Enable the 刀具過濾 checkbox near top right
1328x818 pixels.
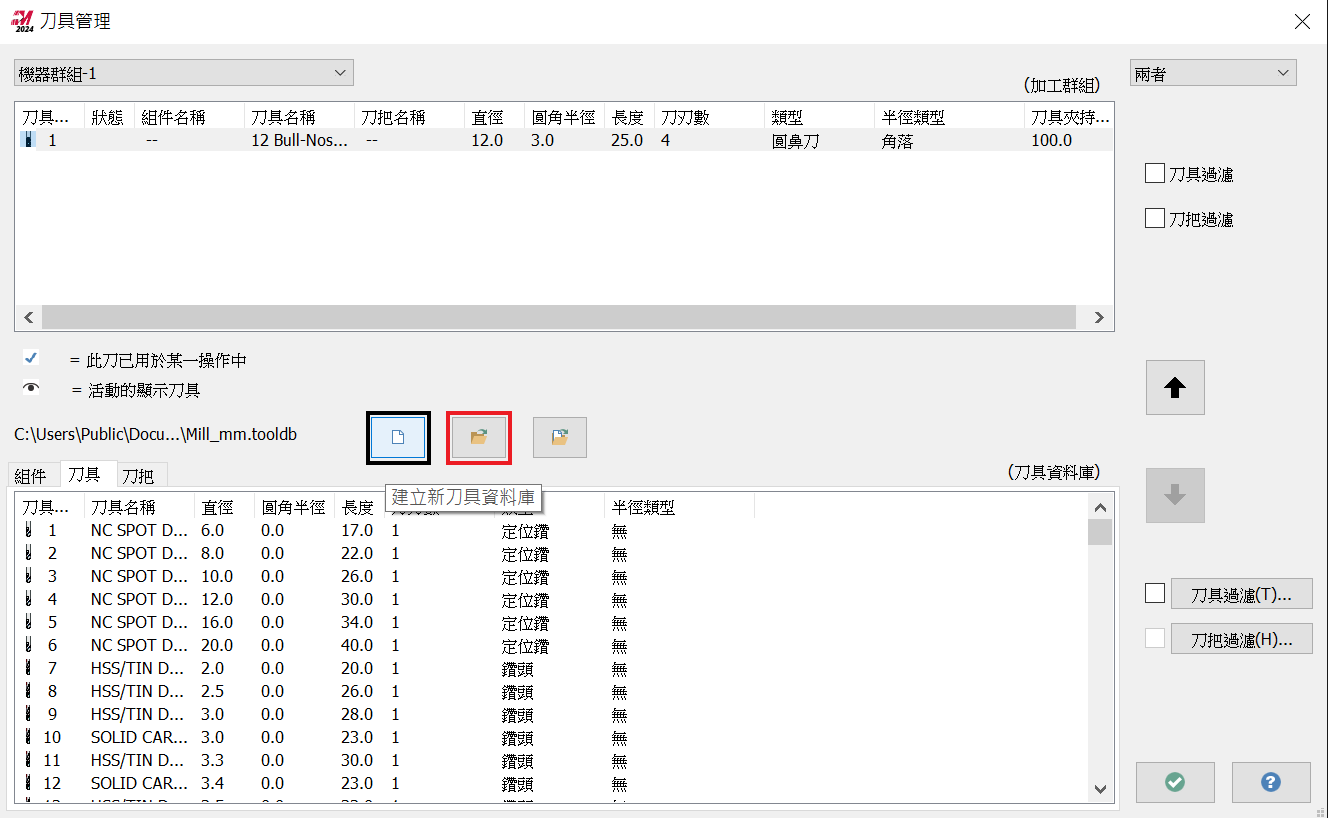1154,174
